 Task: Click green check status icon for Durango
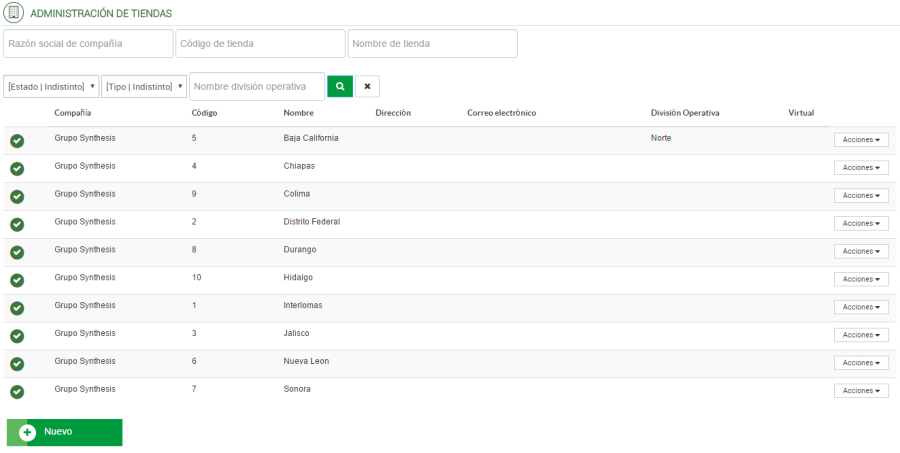coord(17,252)
